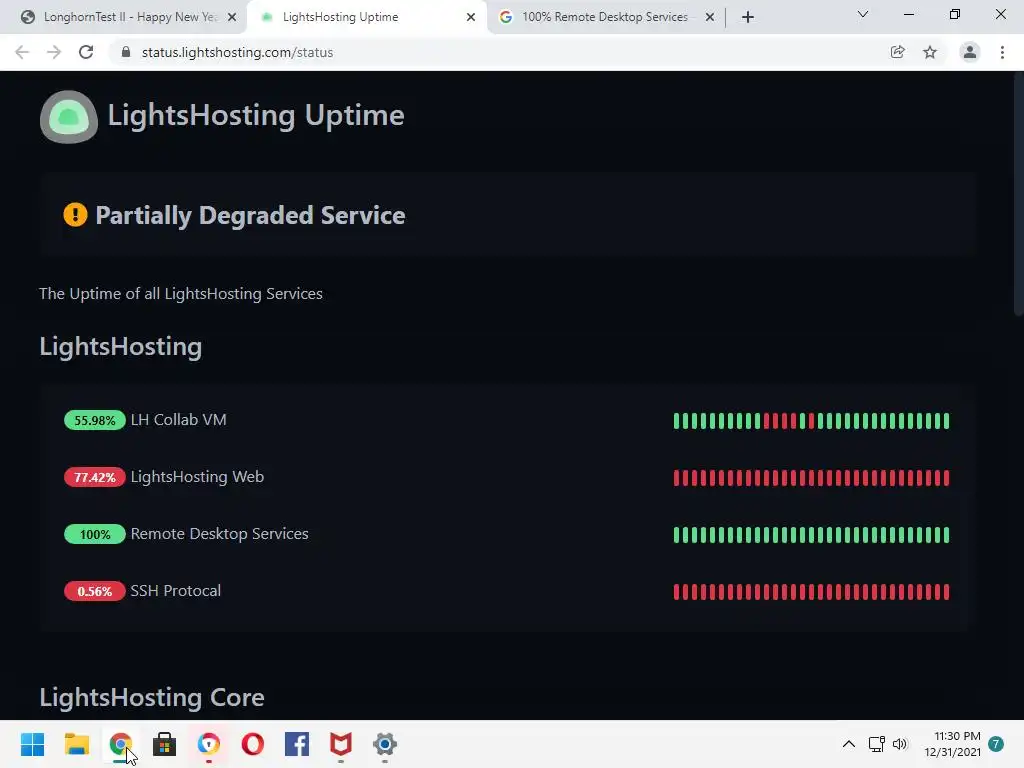Close the LightsHosting Uptime tab
The image size is (1024, 768).
471,17
